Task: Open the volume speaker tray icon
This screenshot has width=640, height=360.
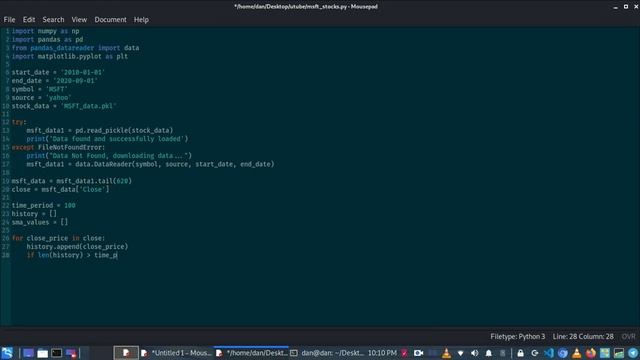Action: [x=475, y=353]
